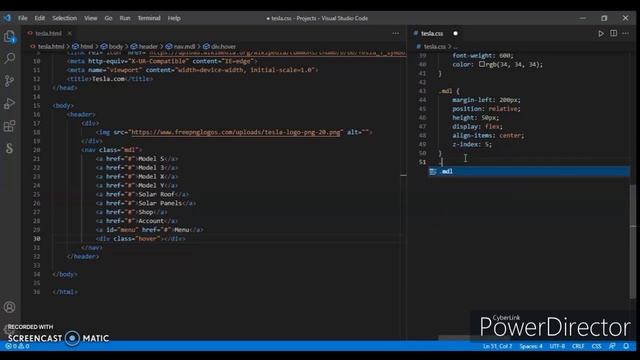Open the Search view in activity bar
The image size is (640, 360).
pos(9,58)
